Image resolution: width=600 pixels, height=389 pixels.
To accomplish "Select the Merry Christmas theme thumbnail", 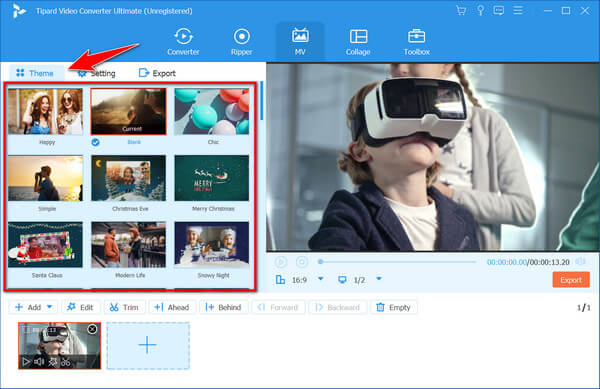I will tap(212, 178).
